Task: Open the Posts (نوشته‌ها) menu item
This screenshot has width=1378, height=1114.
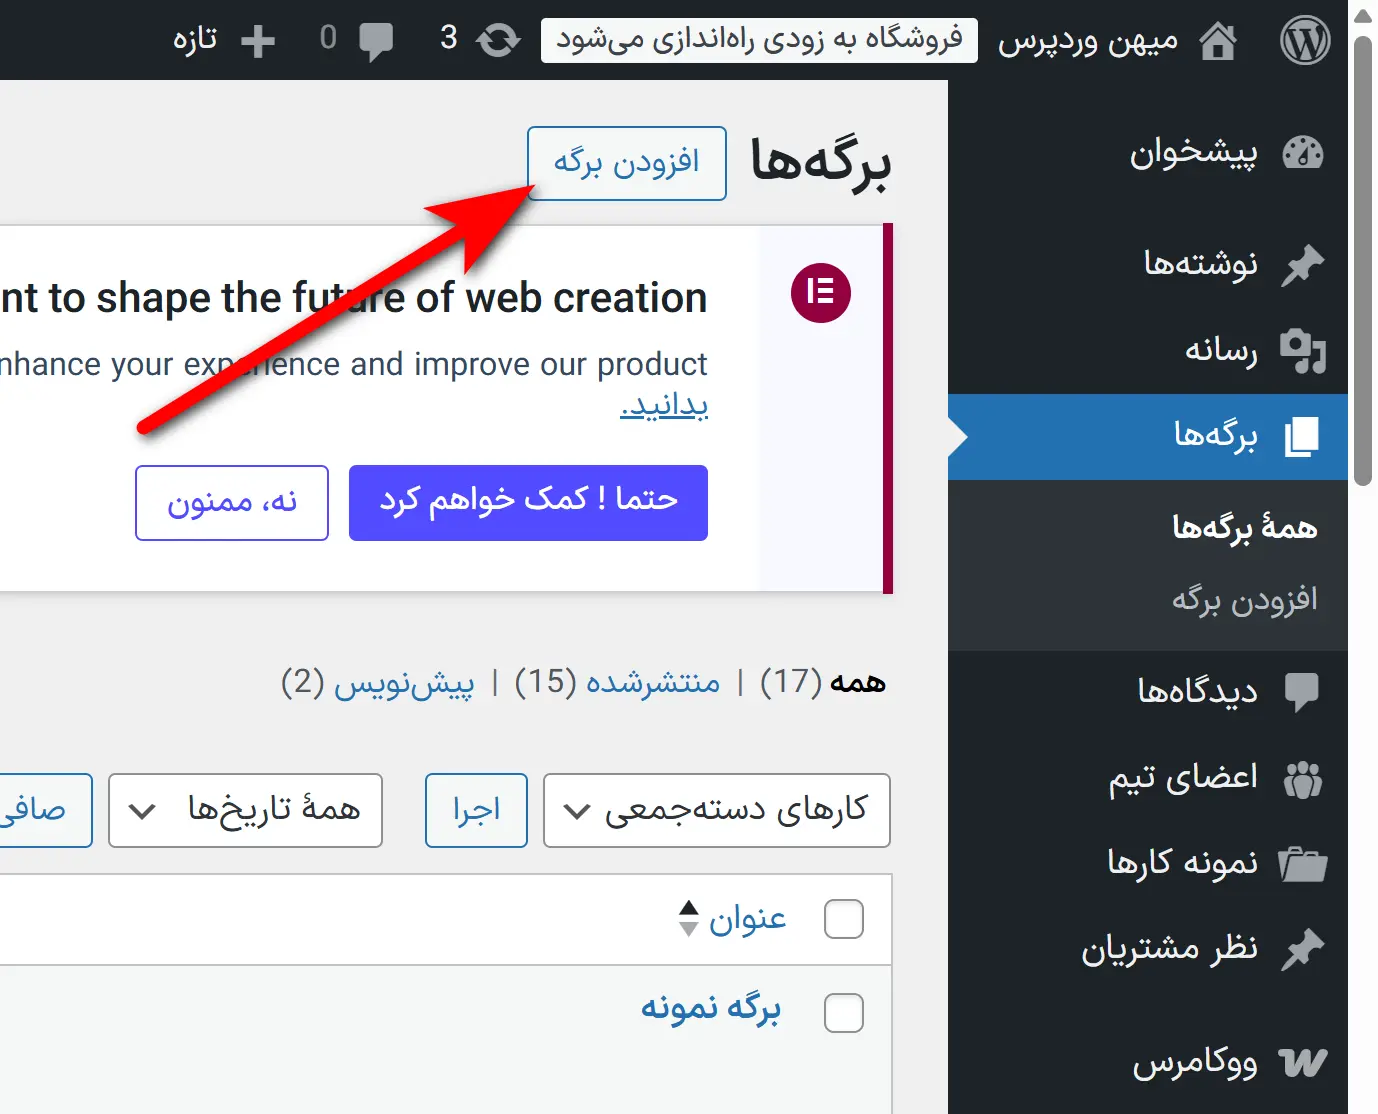Action: pos(1200,264)
